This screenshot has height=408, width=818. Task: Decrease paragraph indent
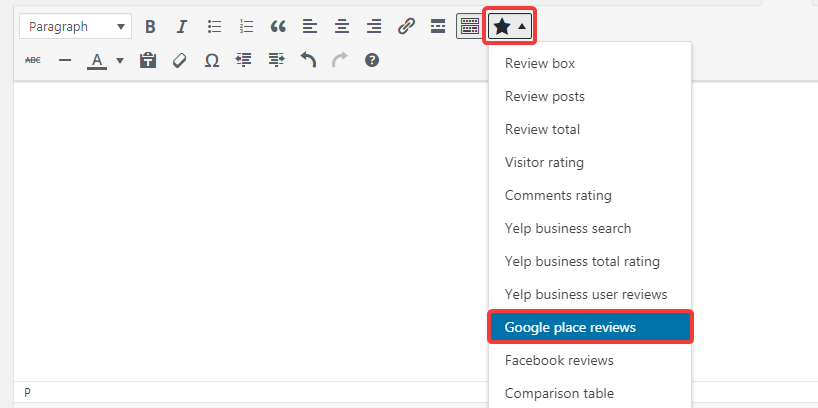pyautogui.click(x=244, y=61)
